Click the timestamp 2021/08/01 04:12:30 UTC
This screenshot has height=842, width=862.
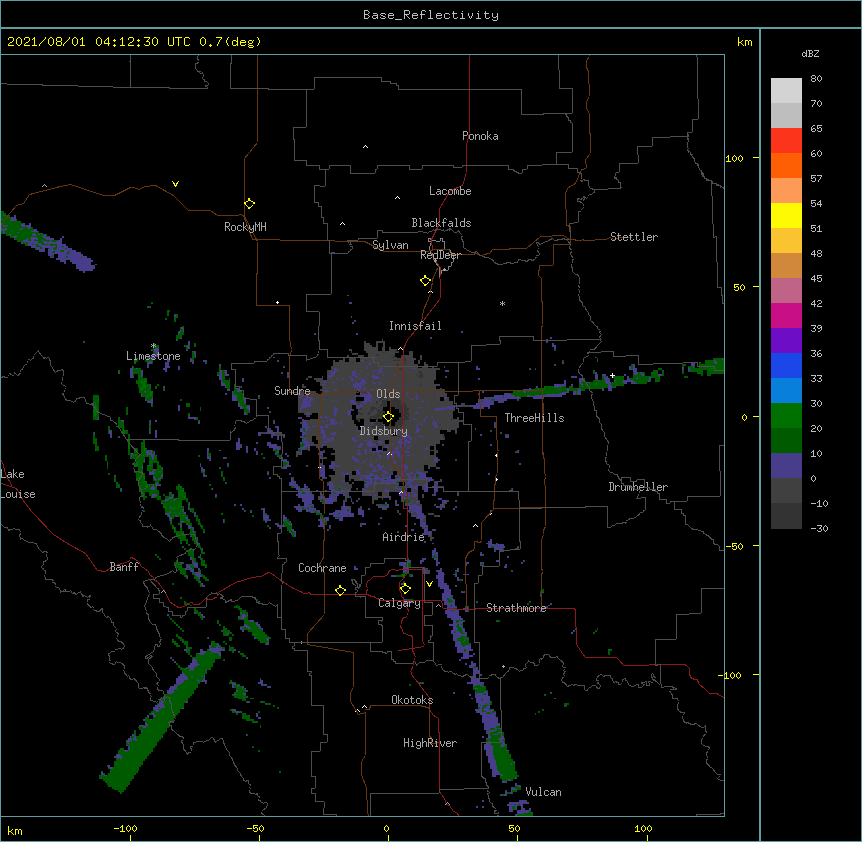99,42
